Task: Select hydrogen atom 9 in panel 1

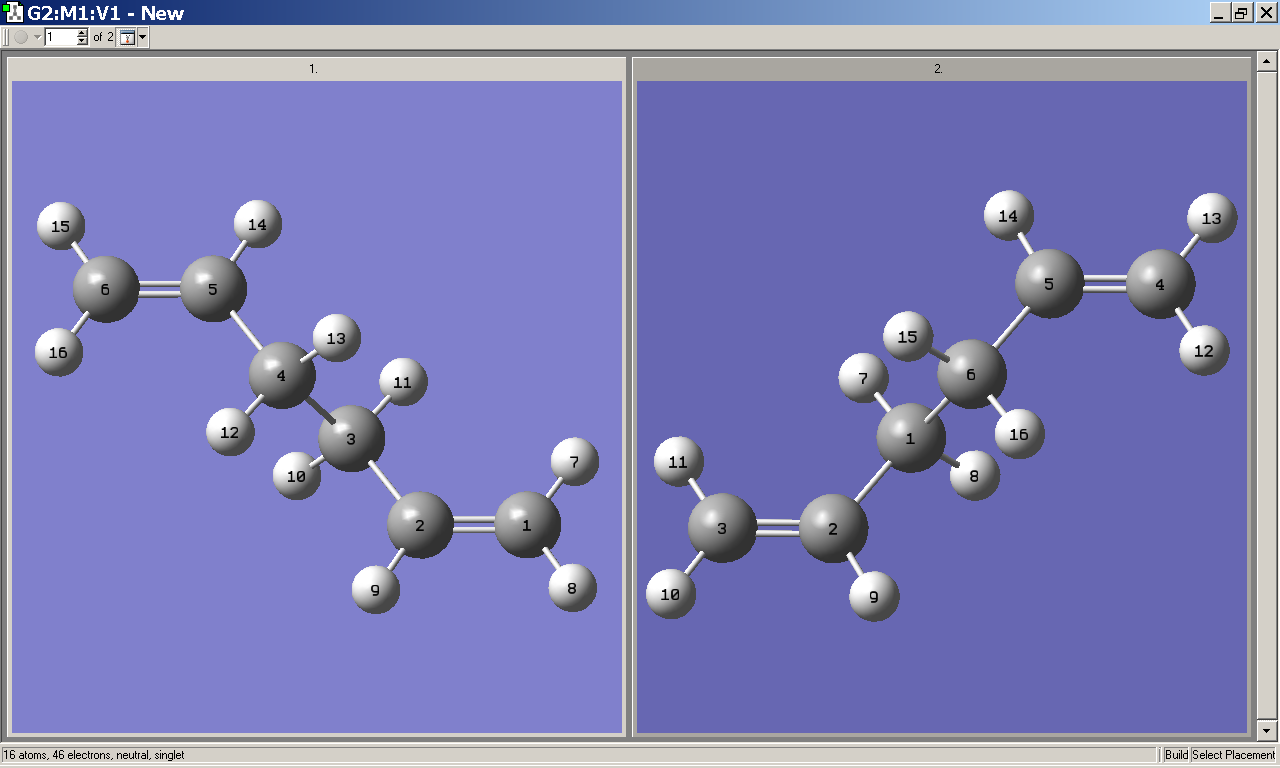Action: pos(376,589)
